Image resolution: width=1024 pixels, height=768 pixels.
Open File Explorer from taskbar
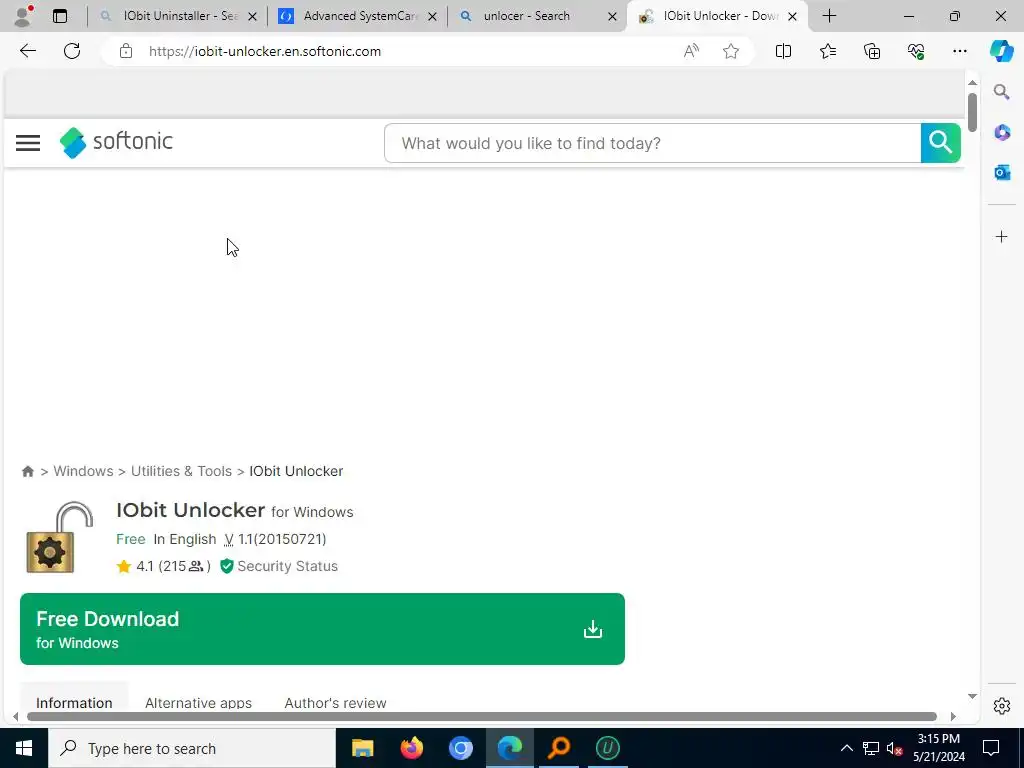362,748
